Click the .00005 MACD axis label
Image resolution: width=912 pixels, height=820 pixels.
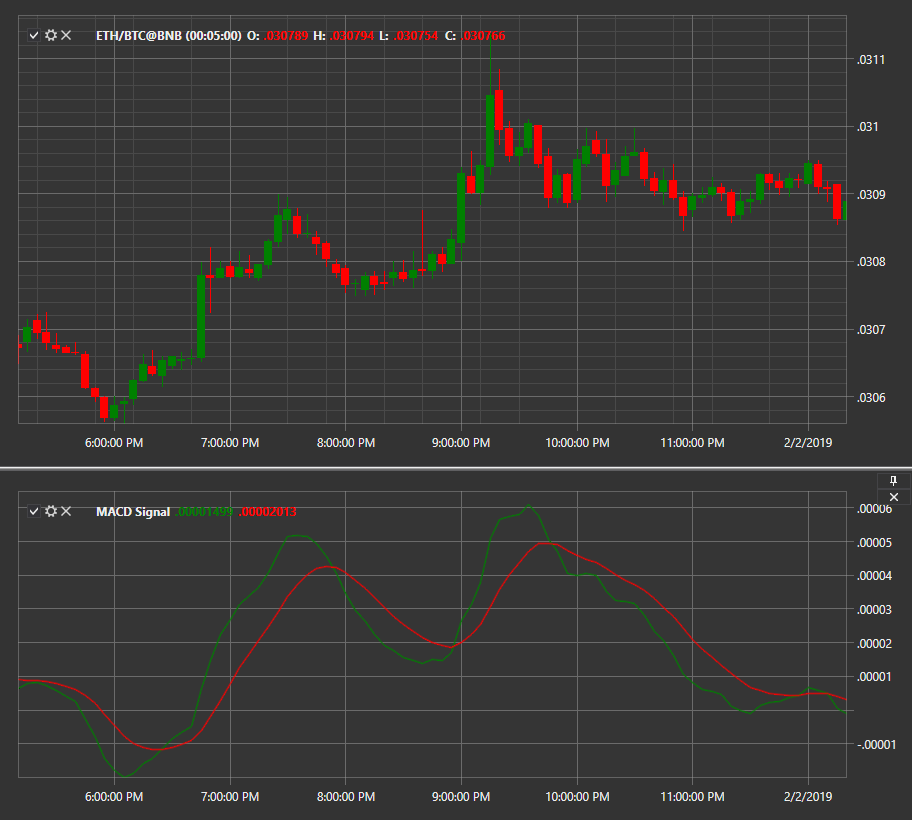[874, 543]
